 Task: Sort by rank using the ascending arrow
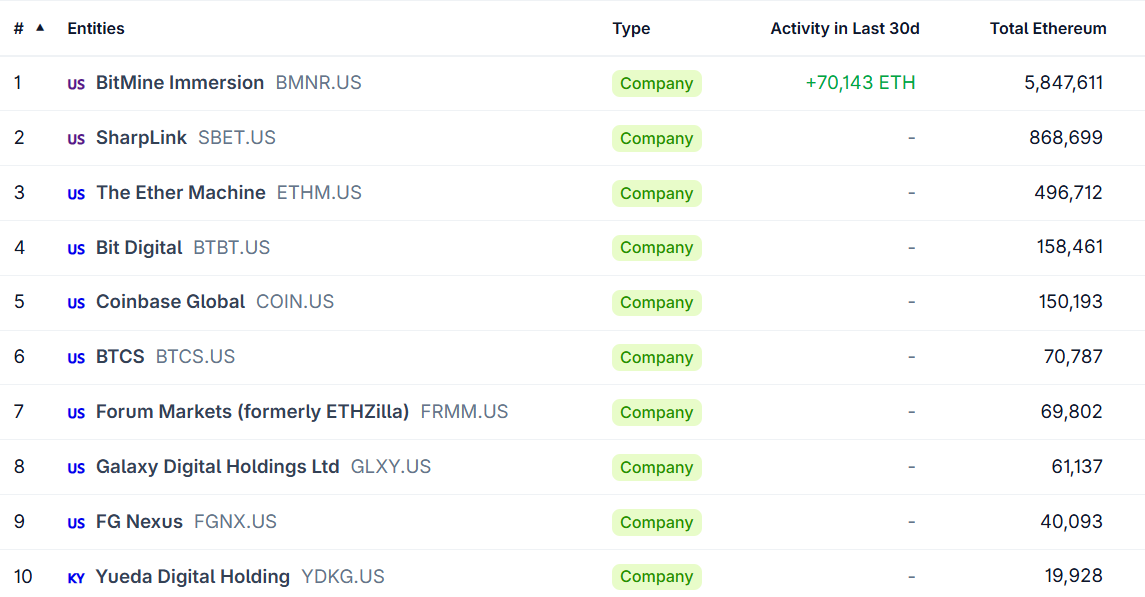click(x=40, y=28)
